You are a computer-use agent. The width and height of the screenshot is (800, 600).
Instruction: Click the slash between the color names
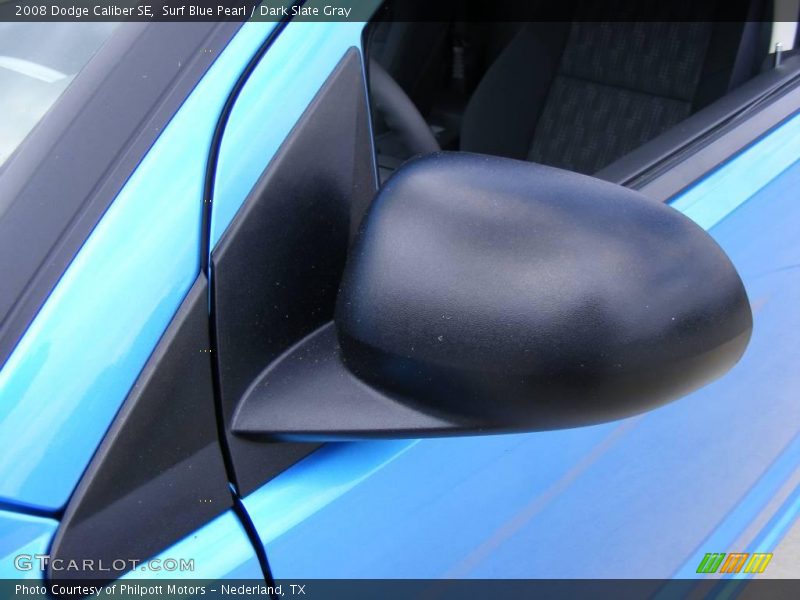(255, 12)
